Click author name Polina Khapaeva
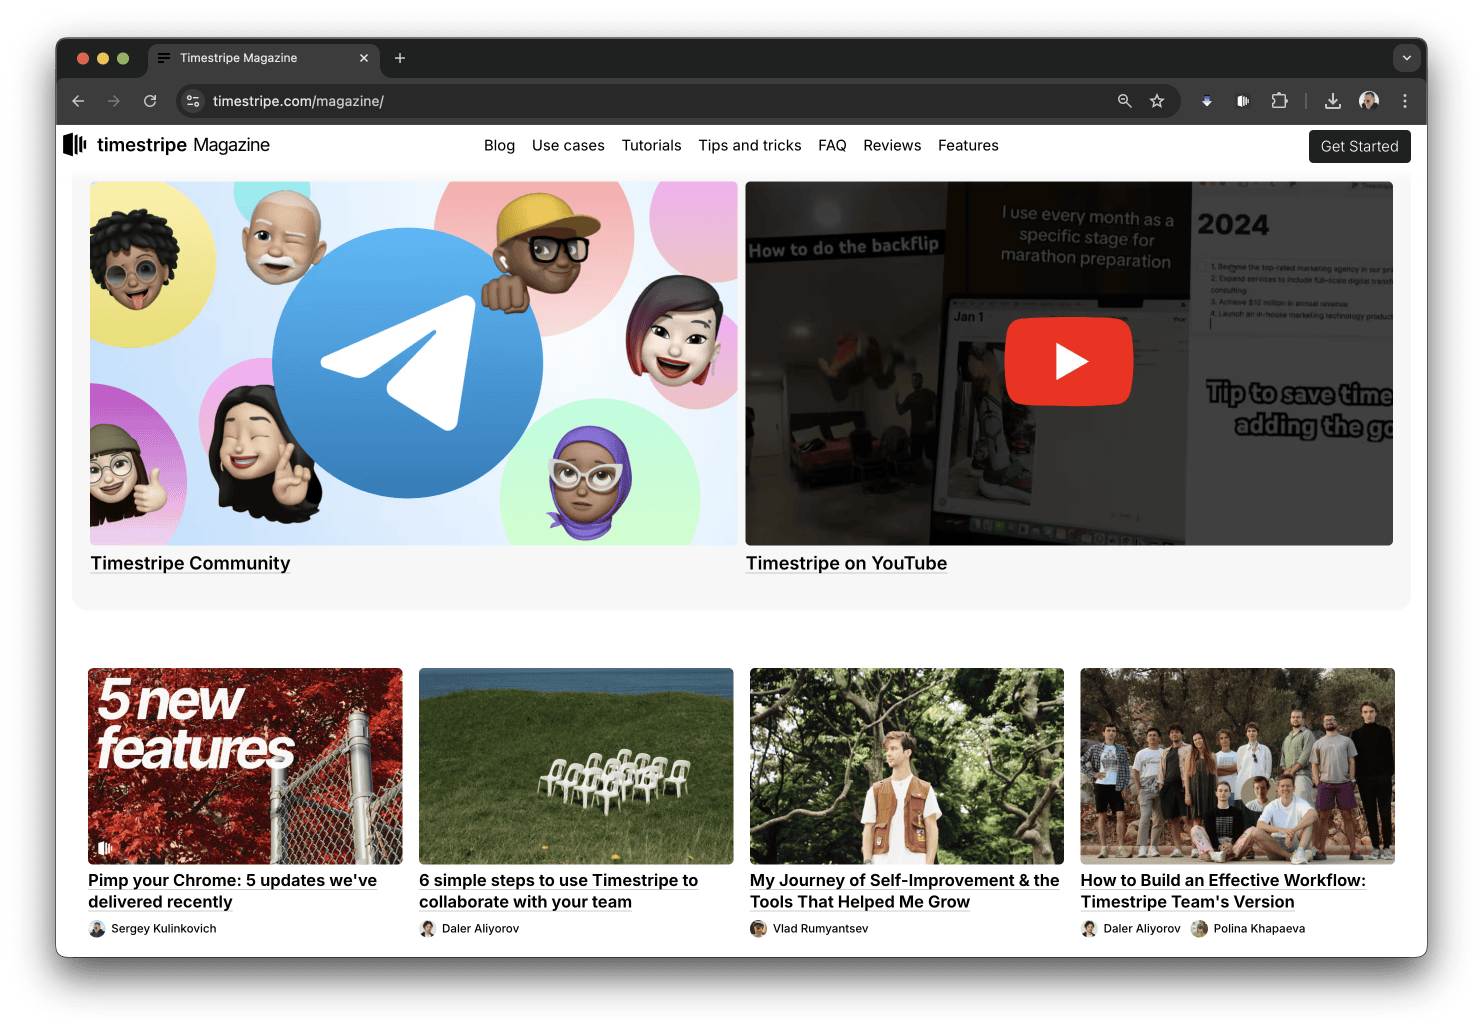Viewport: 1483px width, 1031px height. 1260,929
